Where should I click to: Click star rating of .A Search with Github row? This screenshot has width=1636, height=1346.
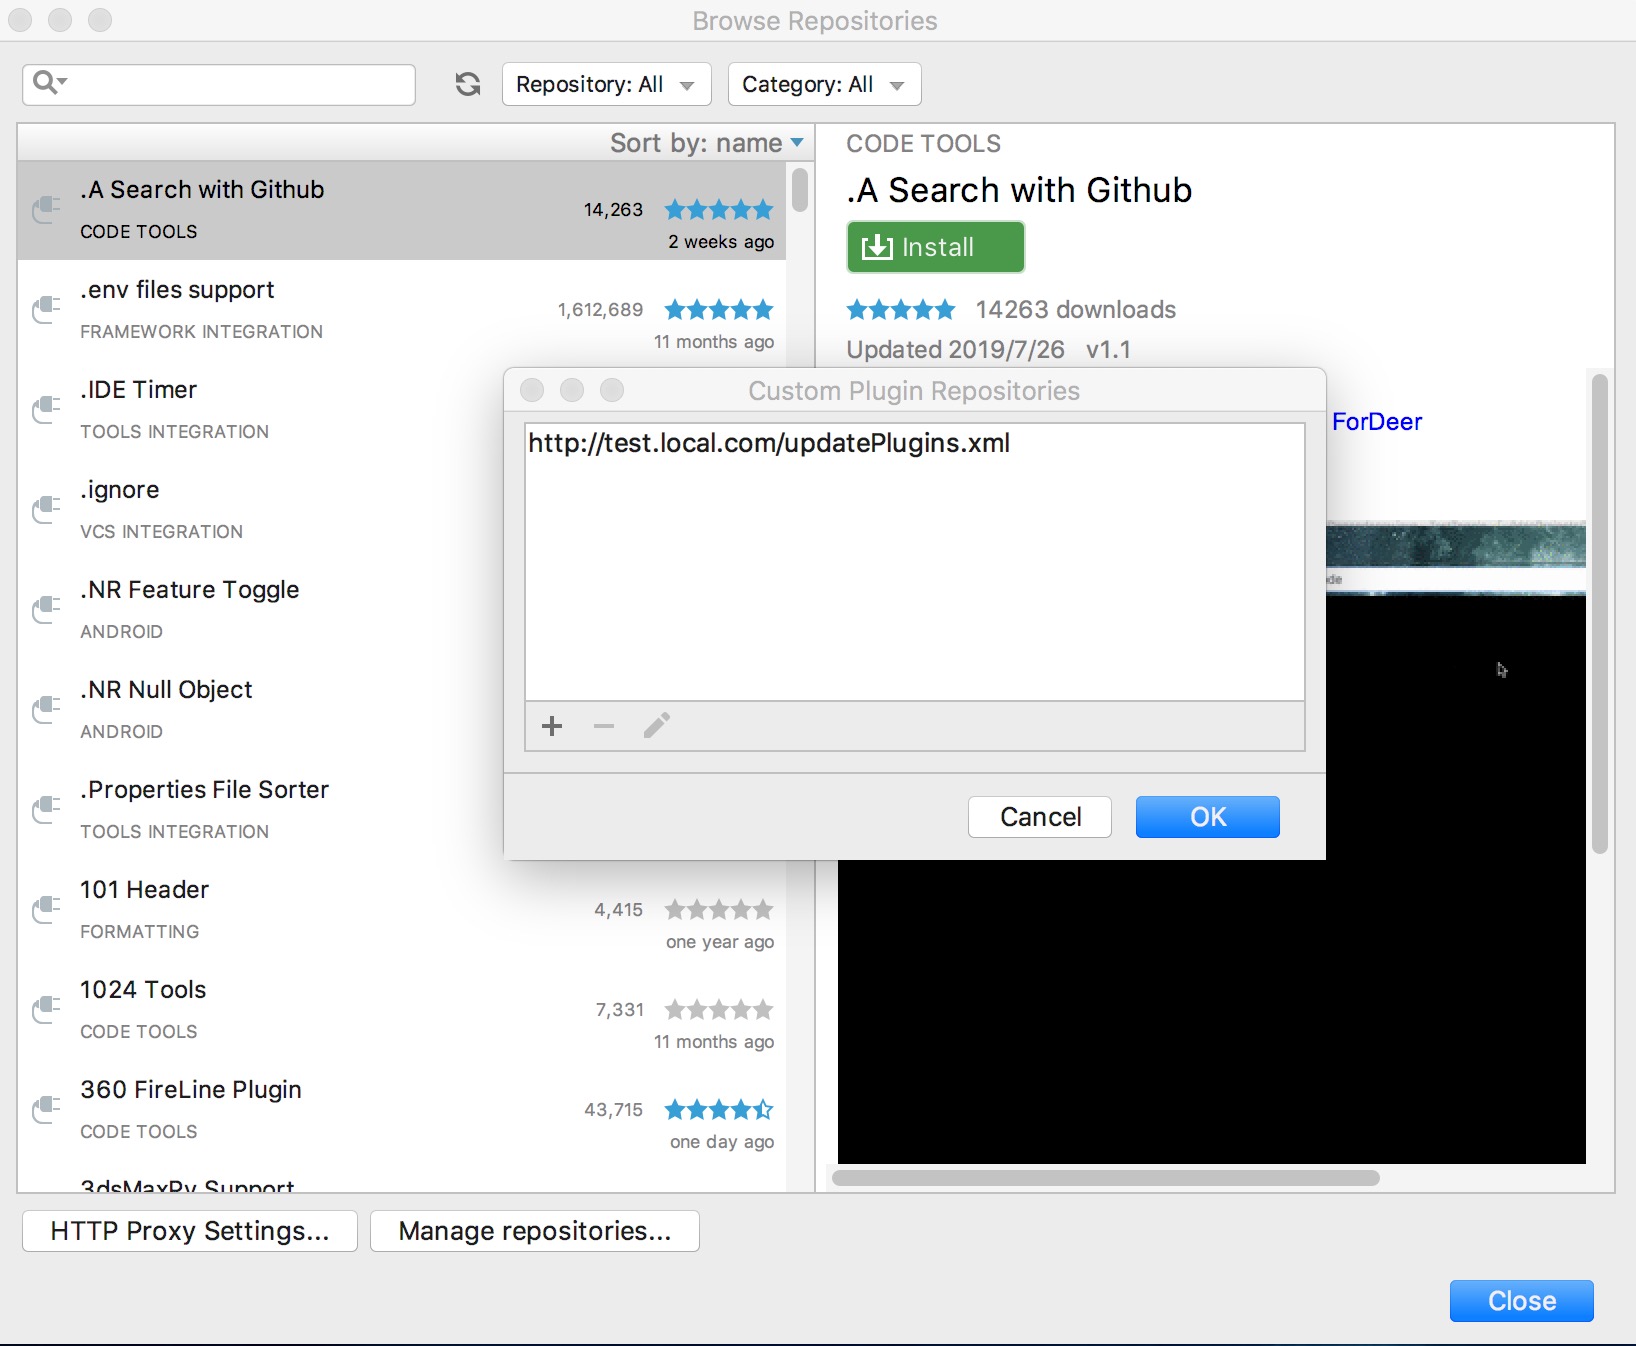719,210
